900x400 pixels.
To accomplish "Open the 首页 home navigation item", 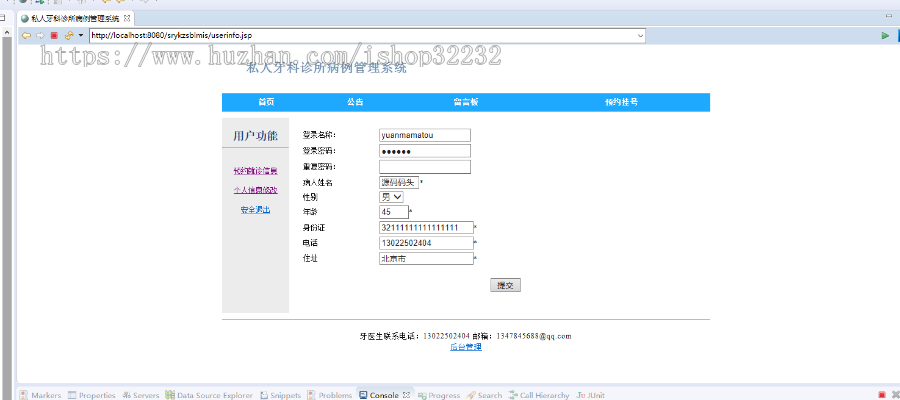I will pos(266,102).
